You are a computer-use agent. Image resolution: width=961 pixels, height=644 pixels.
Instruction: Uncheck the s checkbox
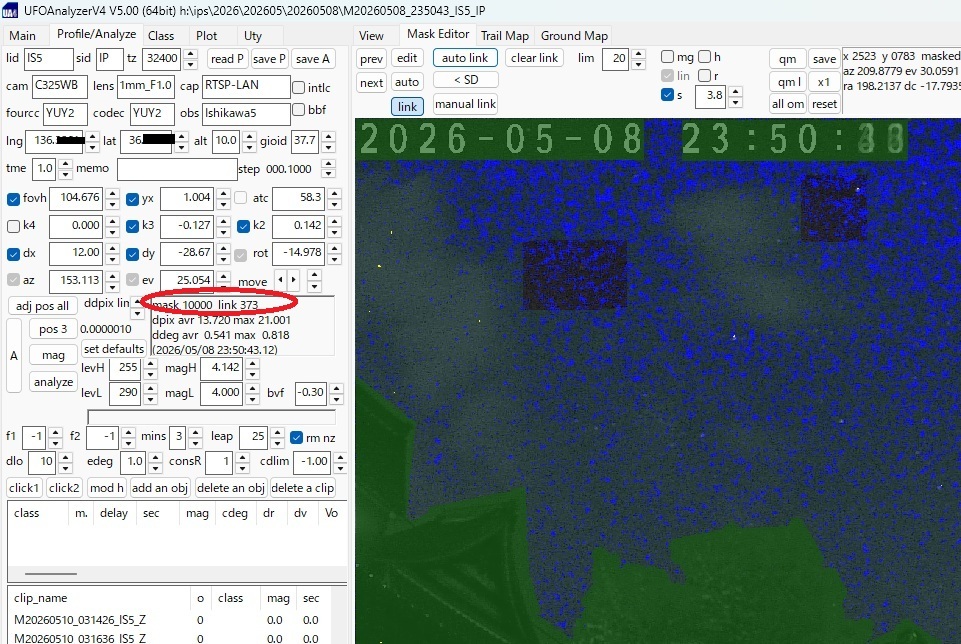point(667,95)
